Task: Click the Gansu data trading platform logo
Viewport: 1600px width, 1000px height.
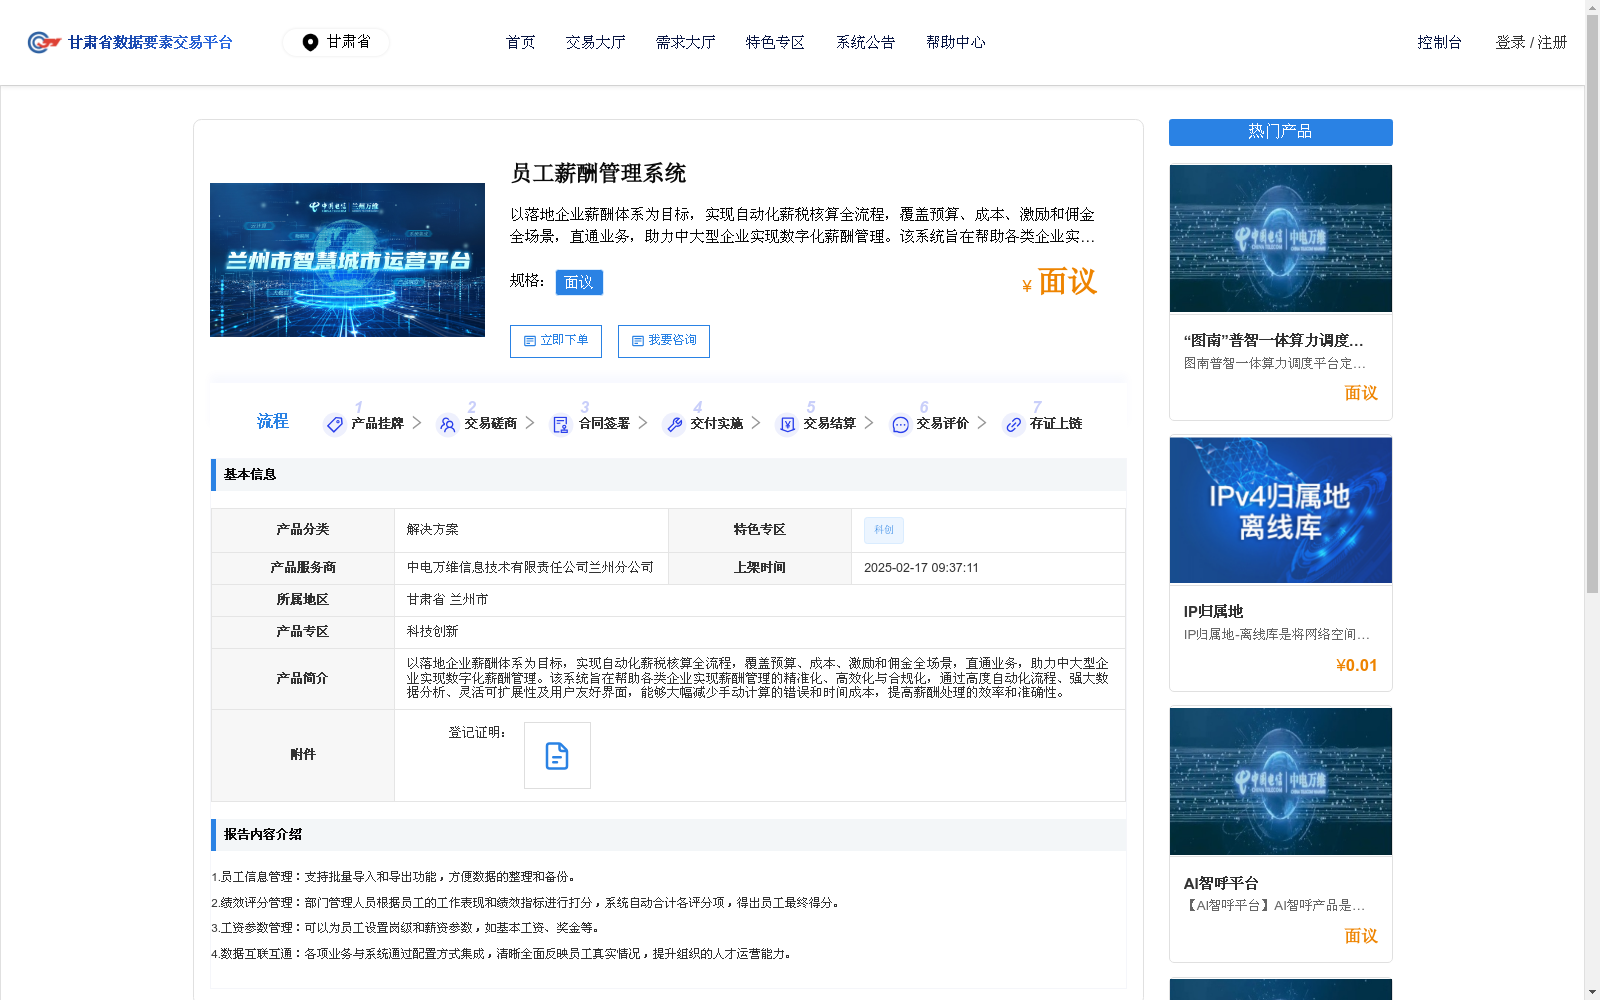Action: [x=130, y=42]
